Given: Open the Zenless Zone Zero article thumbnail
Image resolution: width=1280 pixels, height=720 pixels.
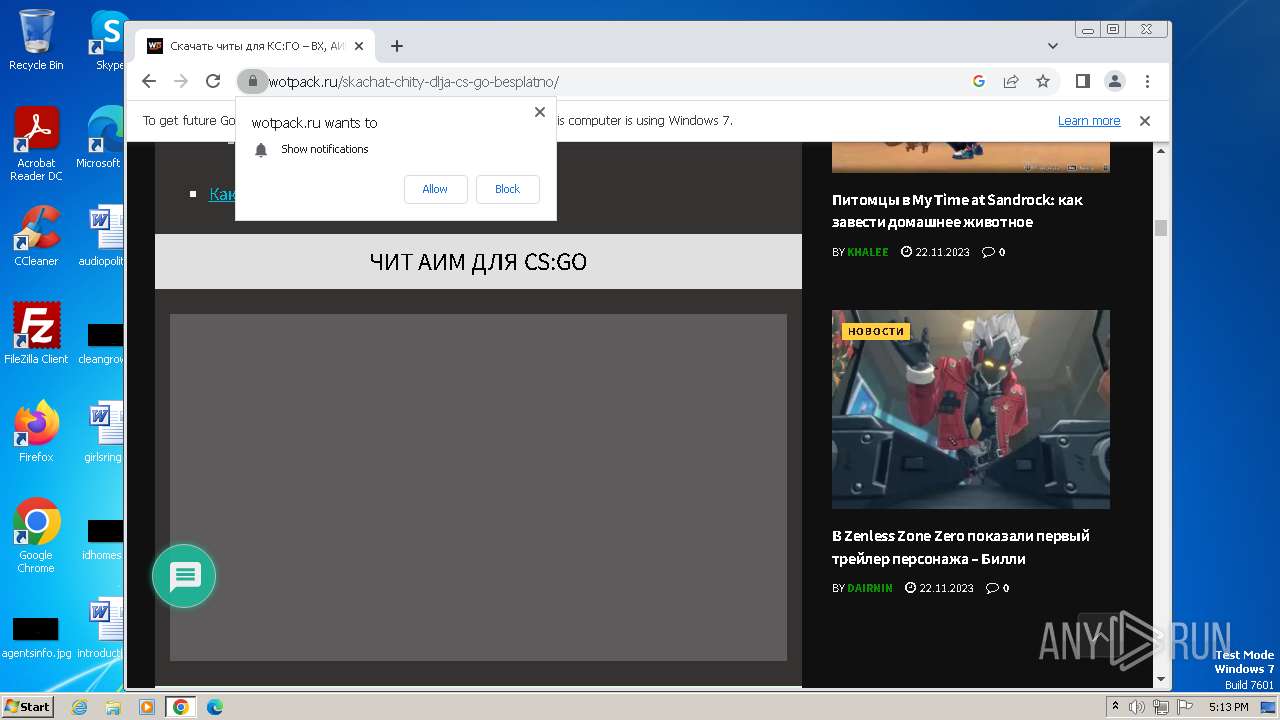Looking at the screenshot, I should (x=971, y=409).
